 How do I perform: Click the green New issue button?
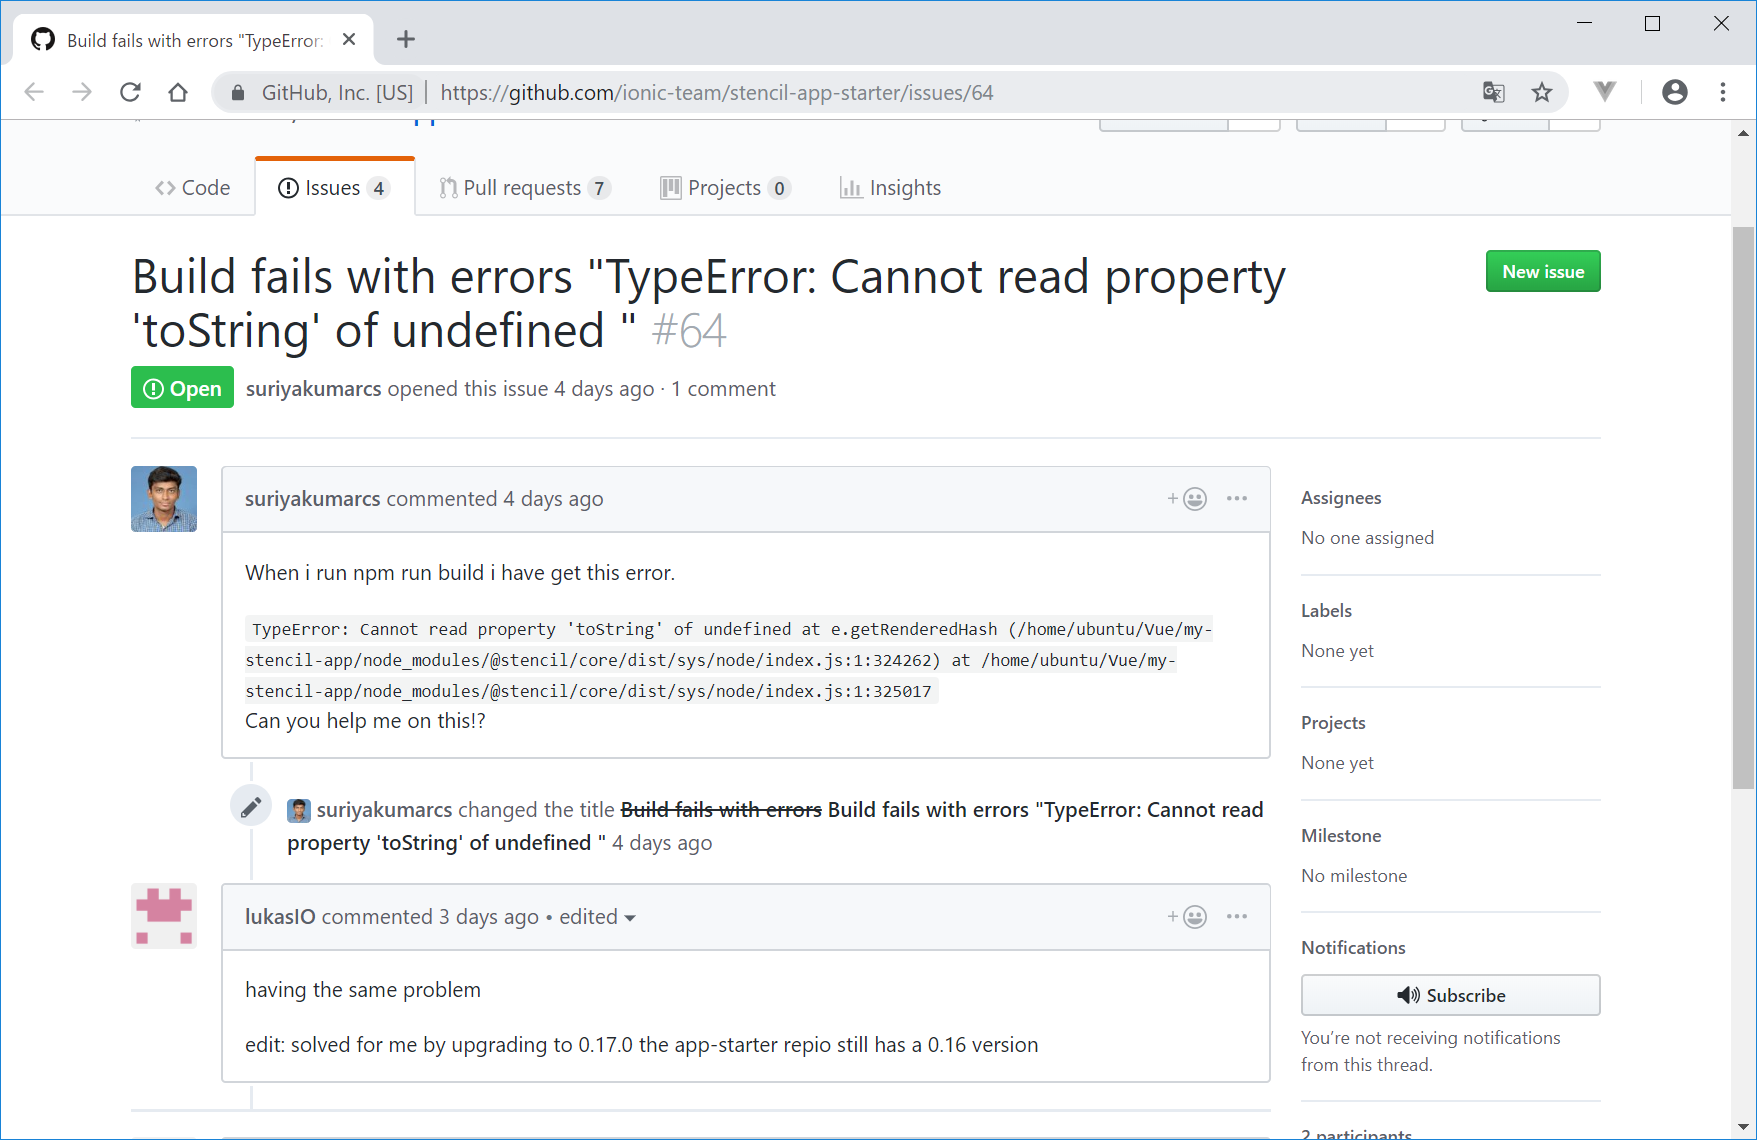1542,272
